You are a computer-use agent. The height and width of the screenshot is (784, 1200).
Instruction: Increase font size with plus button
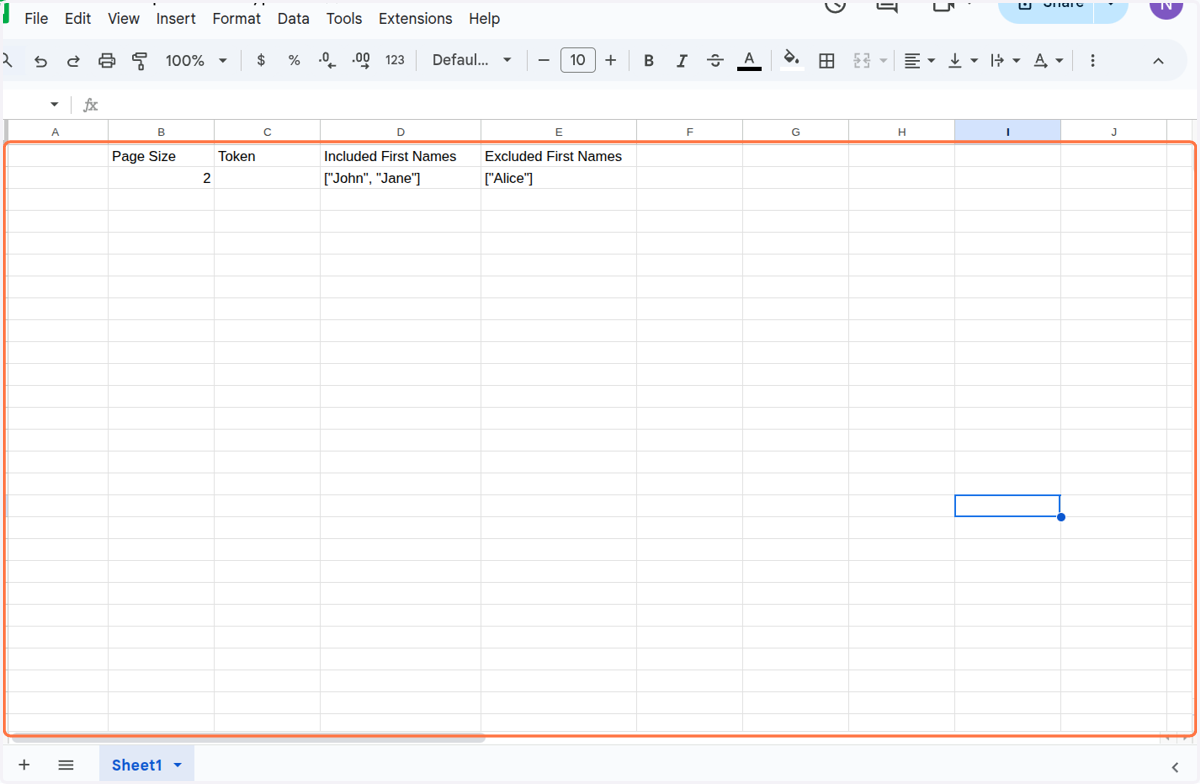(x=611, y=60)
